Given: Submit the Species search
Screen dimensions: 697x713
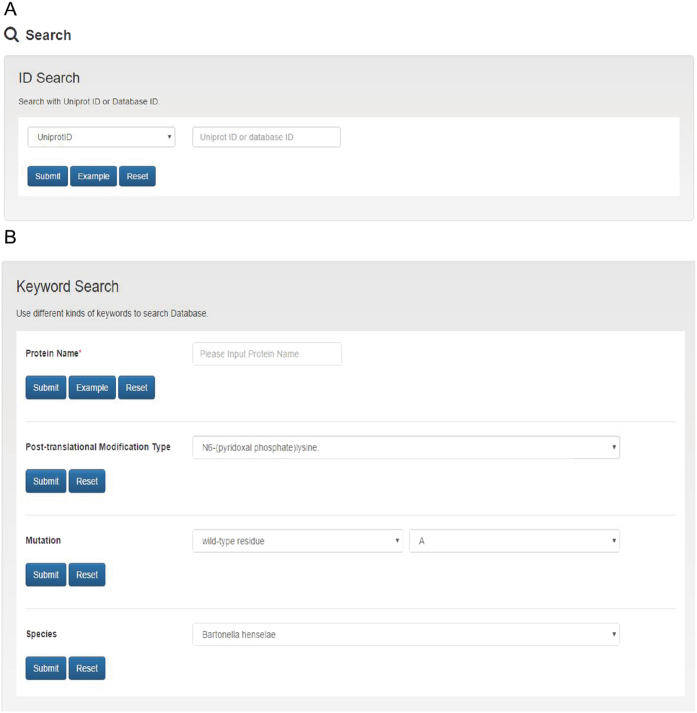Looking at the screenshot, I should [46, 668].
